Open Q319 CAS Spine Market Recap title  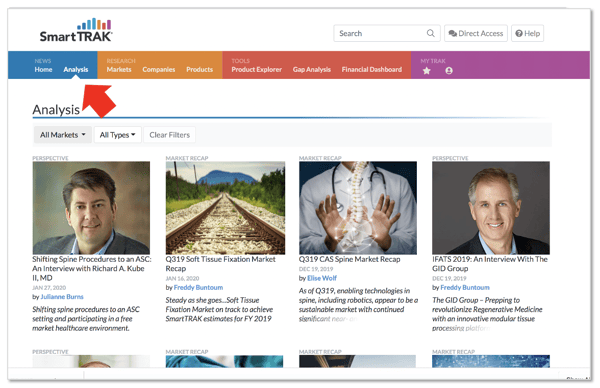349,259
